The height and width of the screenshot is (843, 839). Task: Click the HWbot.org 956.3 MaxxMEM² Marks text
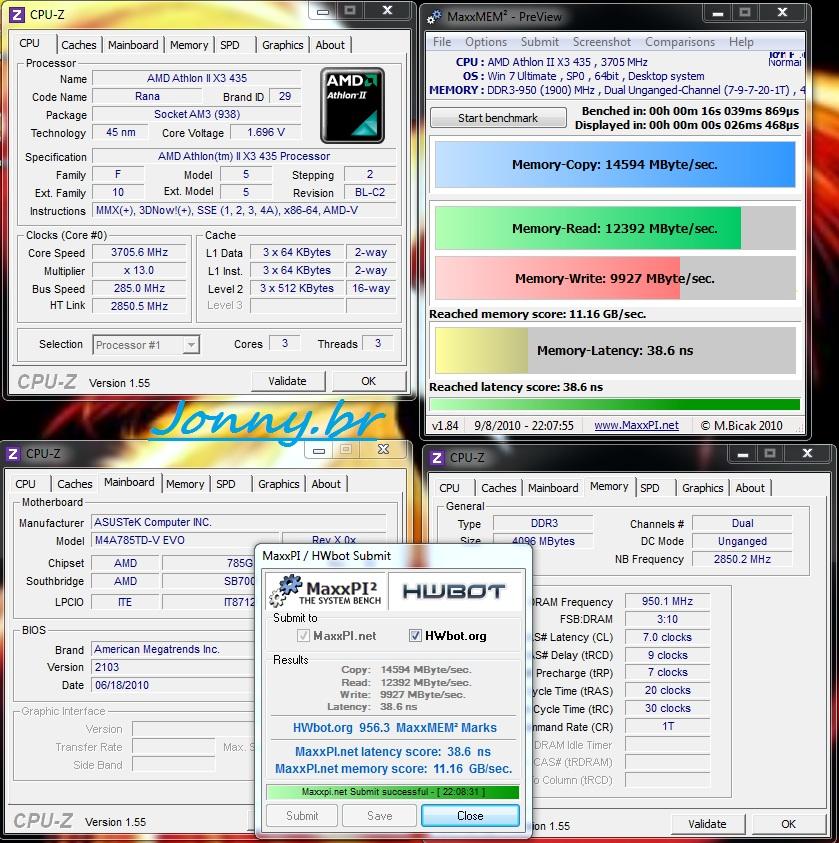tap(395, 728)
